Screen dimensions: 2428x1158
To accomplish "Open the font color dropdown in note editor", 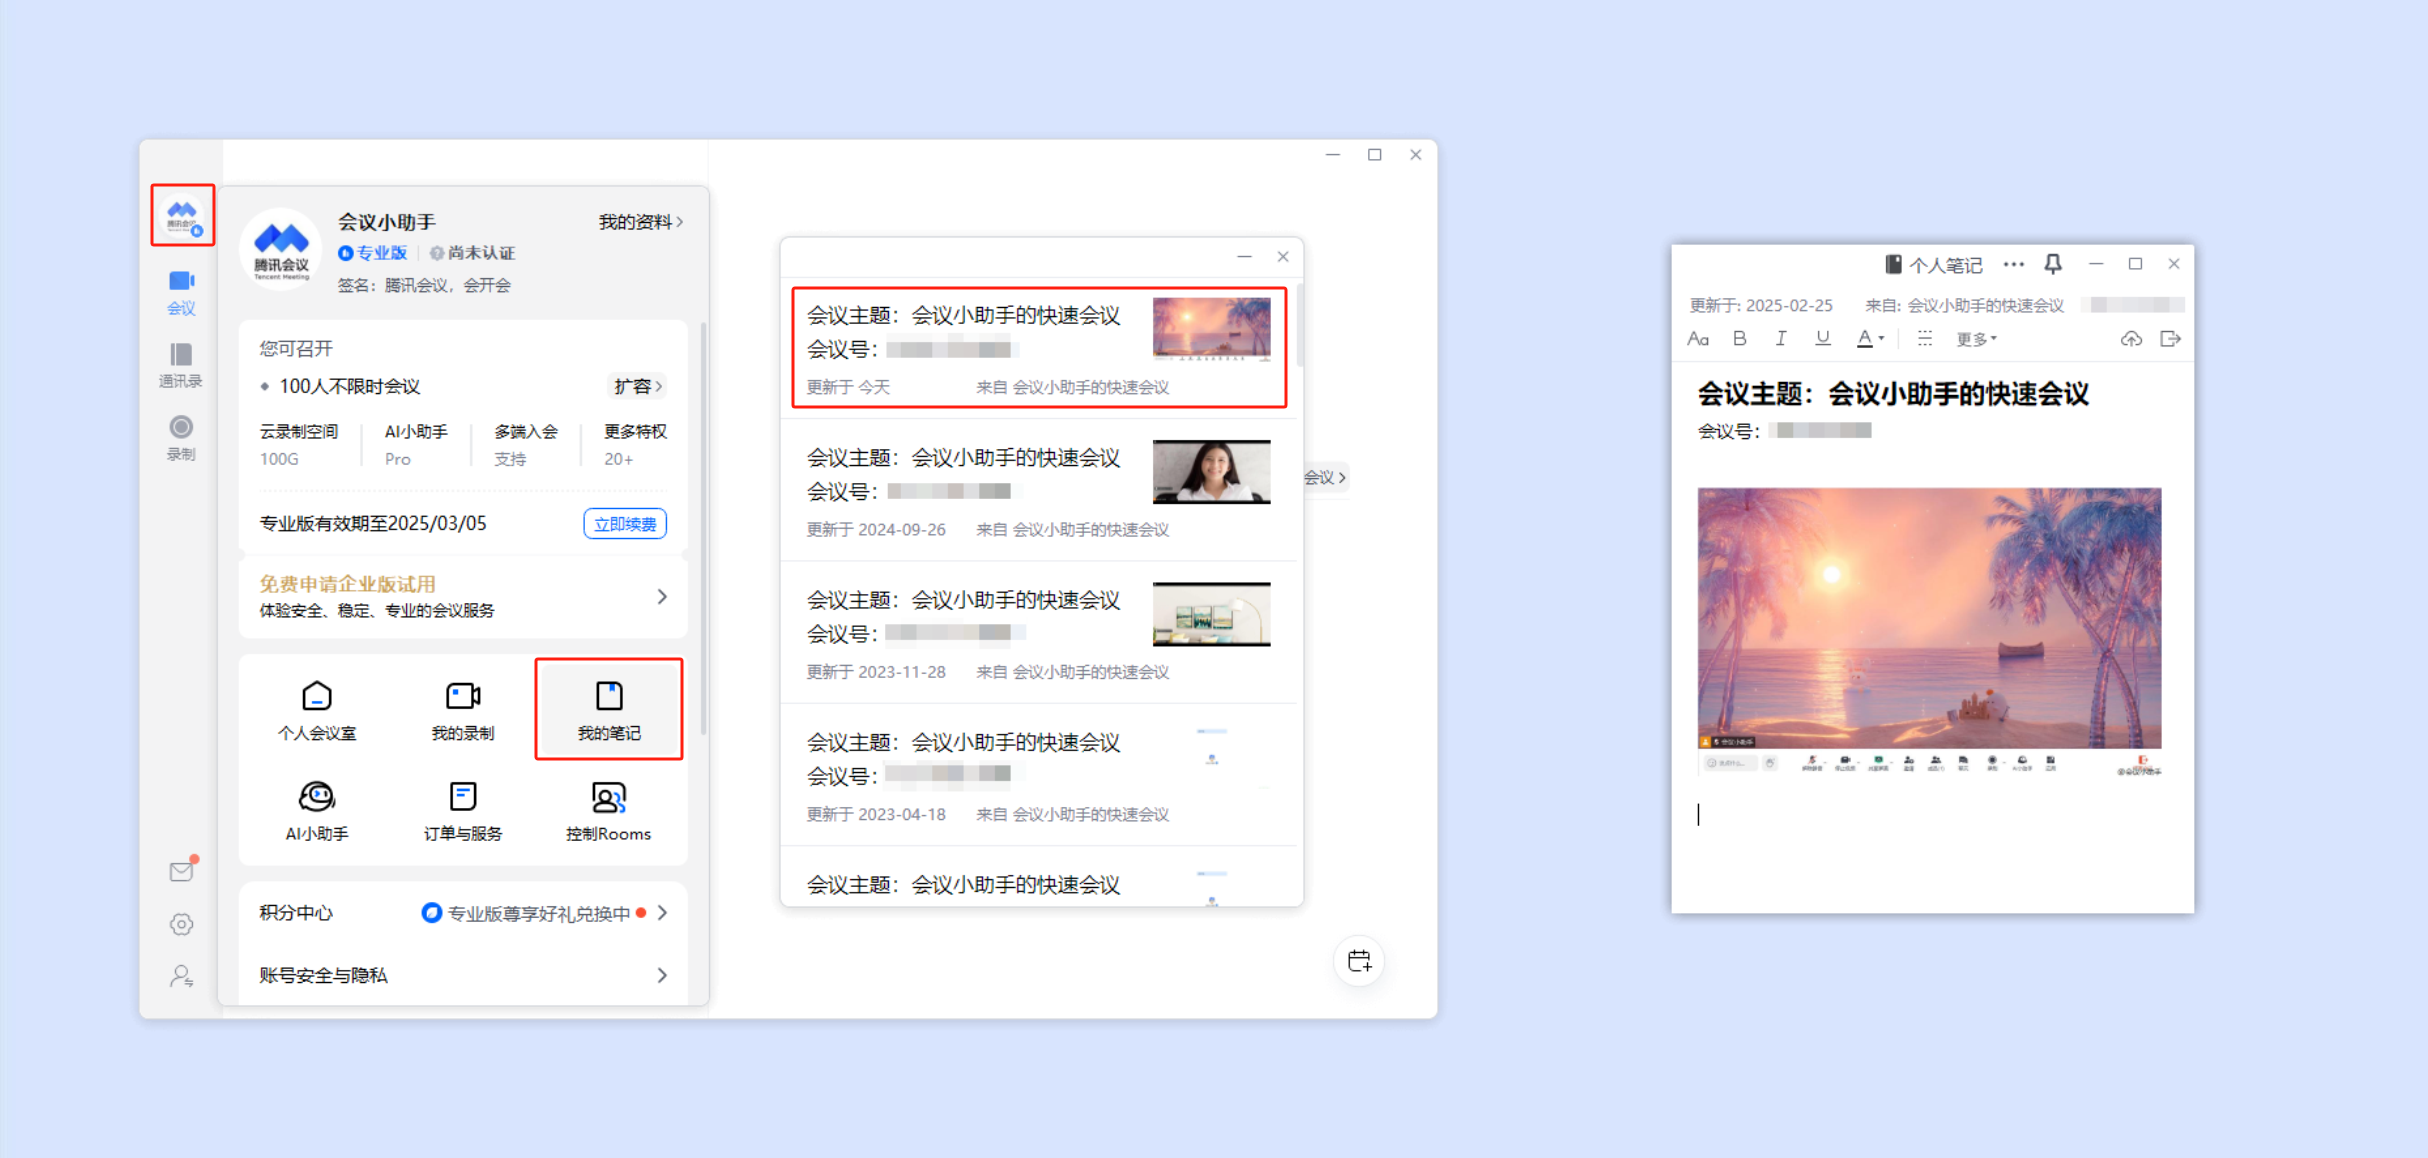I will 1870,339.
